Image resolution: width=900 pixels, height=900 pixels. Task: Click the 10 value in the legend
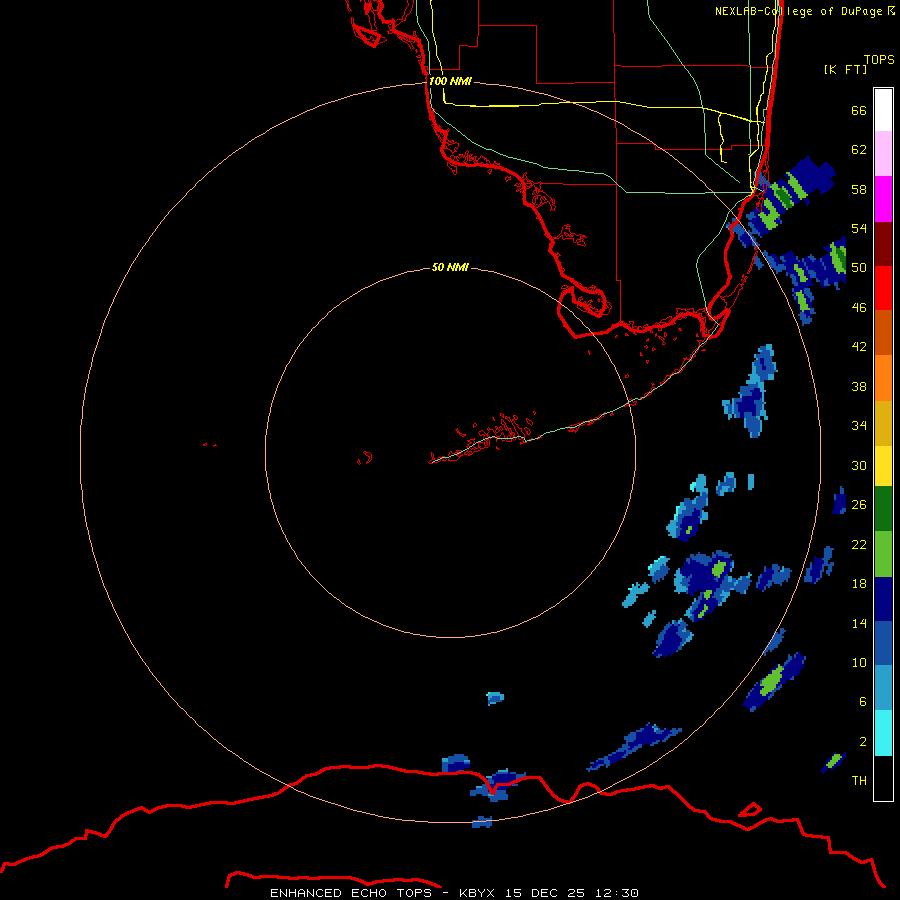859,662
